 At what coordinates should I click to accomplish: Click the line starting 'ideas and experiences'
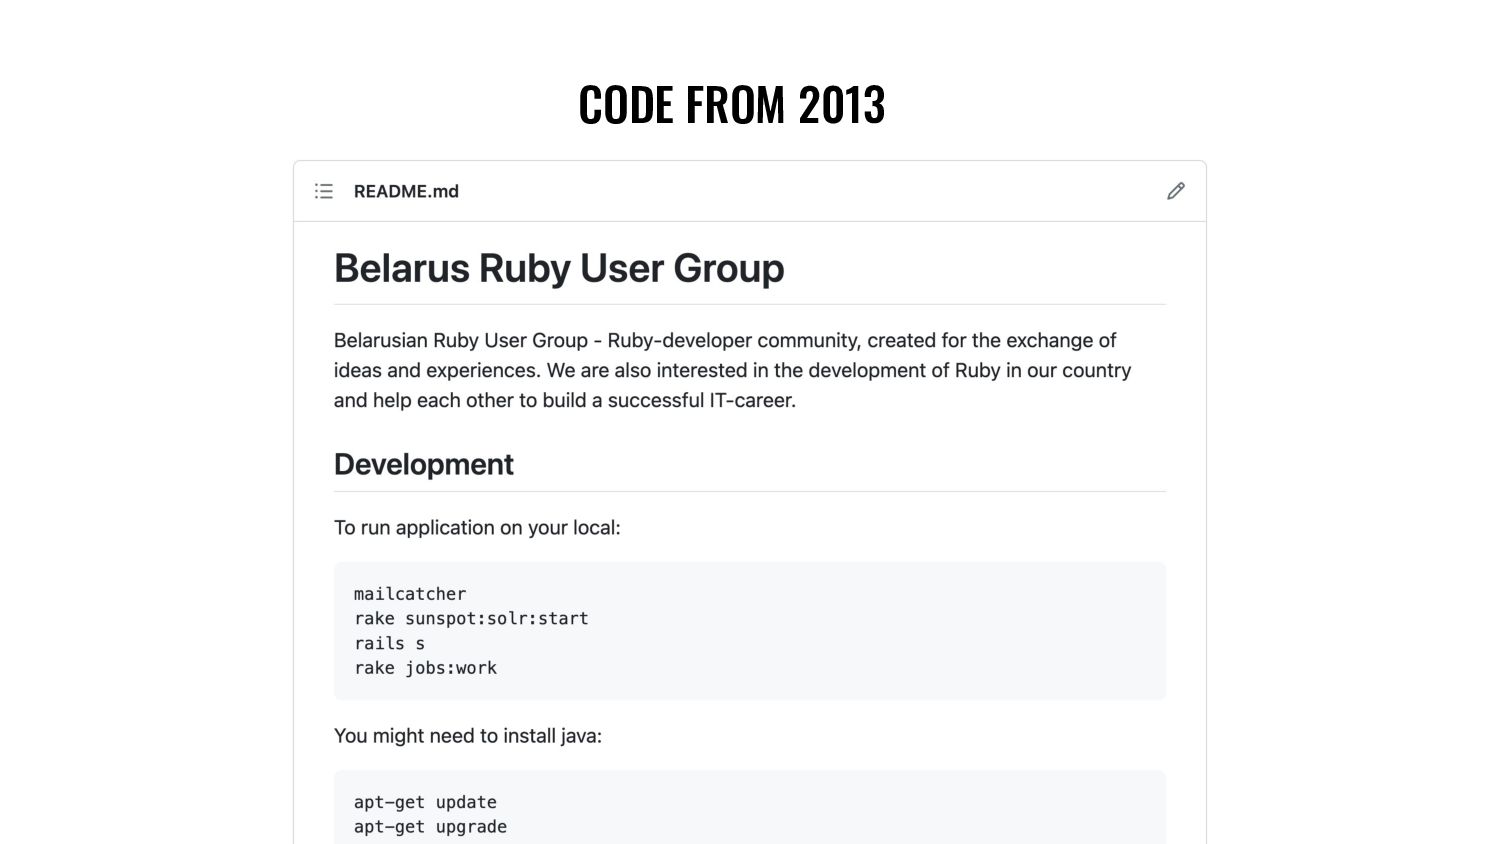pos(732,370)
